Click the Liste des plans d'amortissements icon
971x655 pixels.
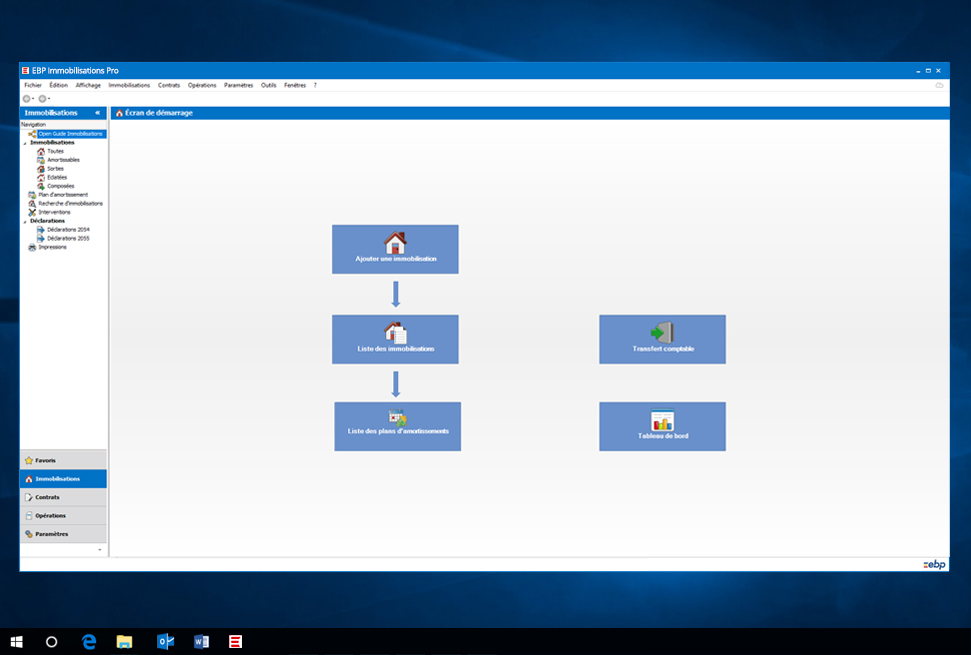(x=397, y=417)
